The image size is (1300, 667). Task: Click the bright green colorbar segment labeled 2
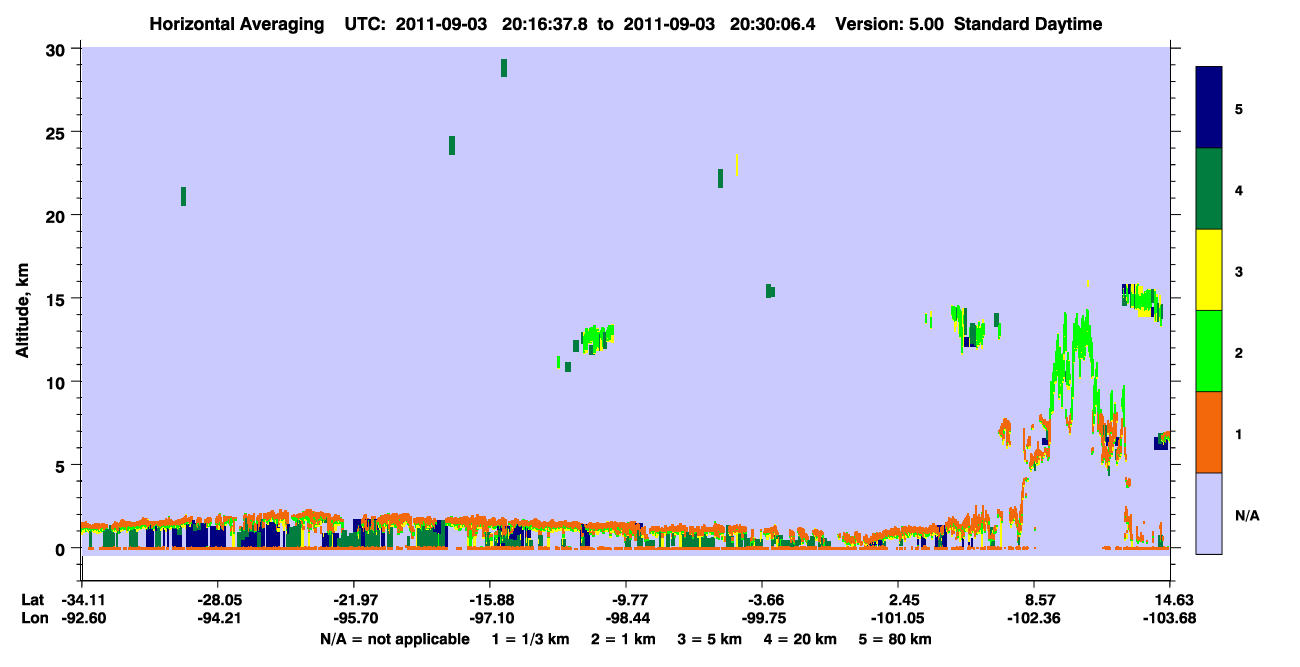point(1209,351)
